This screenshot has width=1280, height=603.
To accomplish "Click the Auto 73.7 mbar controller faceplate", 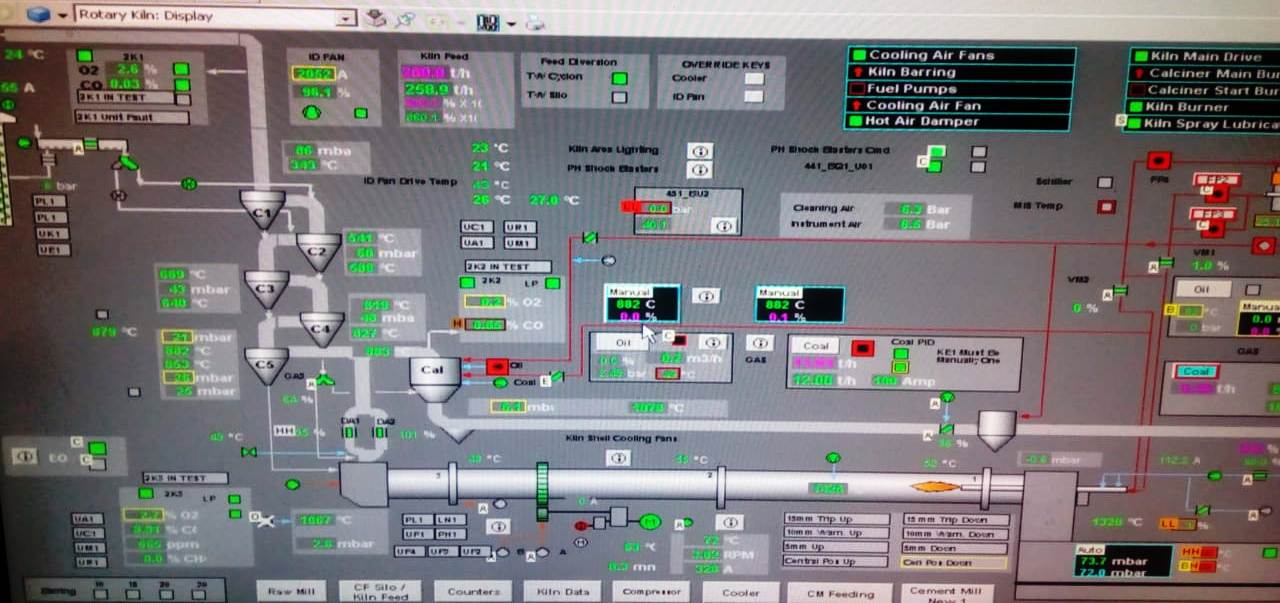I will [x=1123, y=560].
